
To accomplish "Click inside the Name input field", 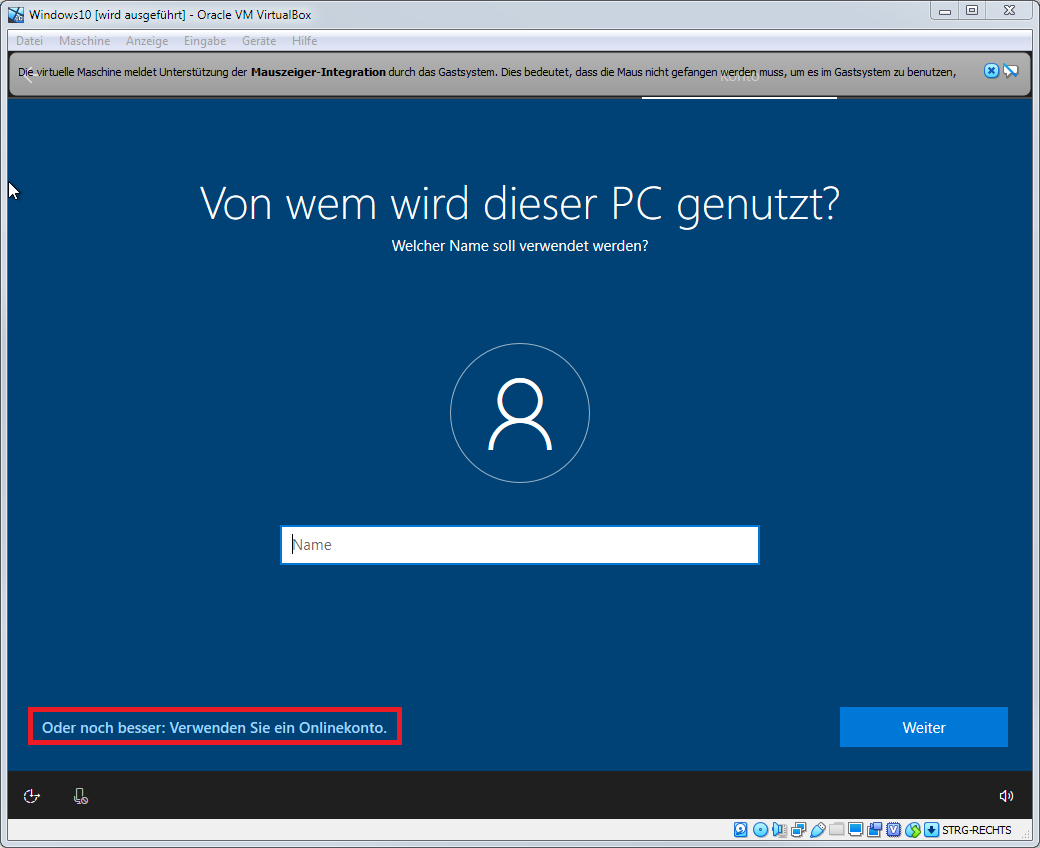I will [x=519, y=544].
